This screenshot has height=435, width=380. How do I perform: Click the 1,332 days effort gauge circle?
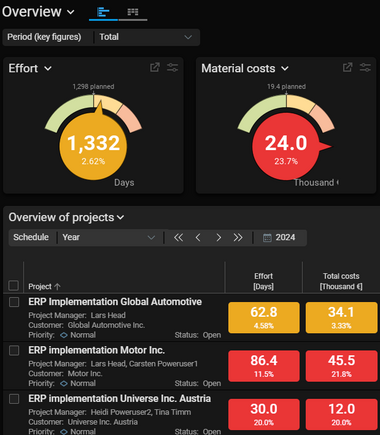93,147
